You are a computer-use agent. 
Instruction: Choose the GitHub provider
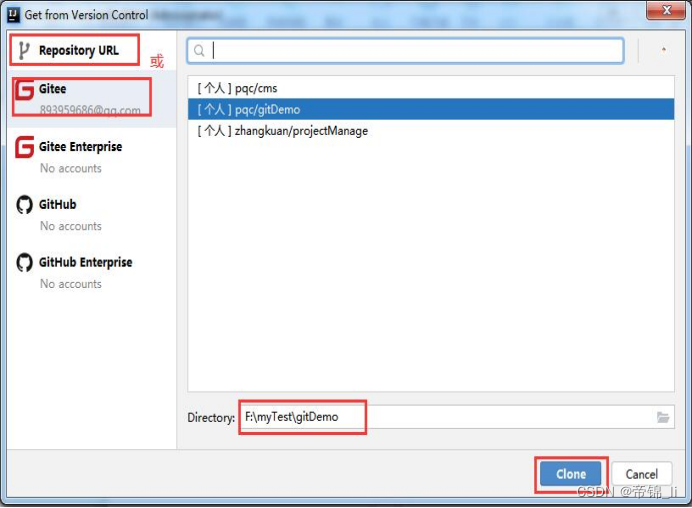(92, 214)
